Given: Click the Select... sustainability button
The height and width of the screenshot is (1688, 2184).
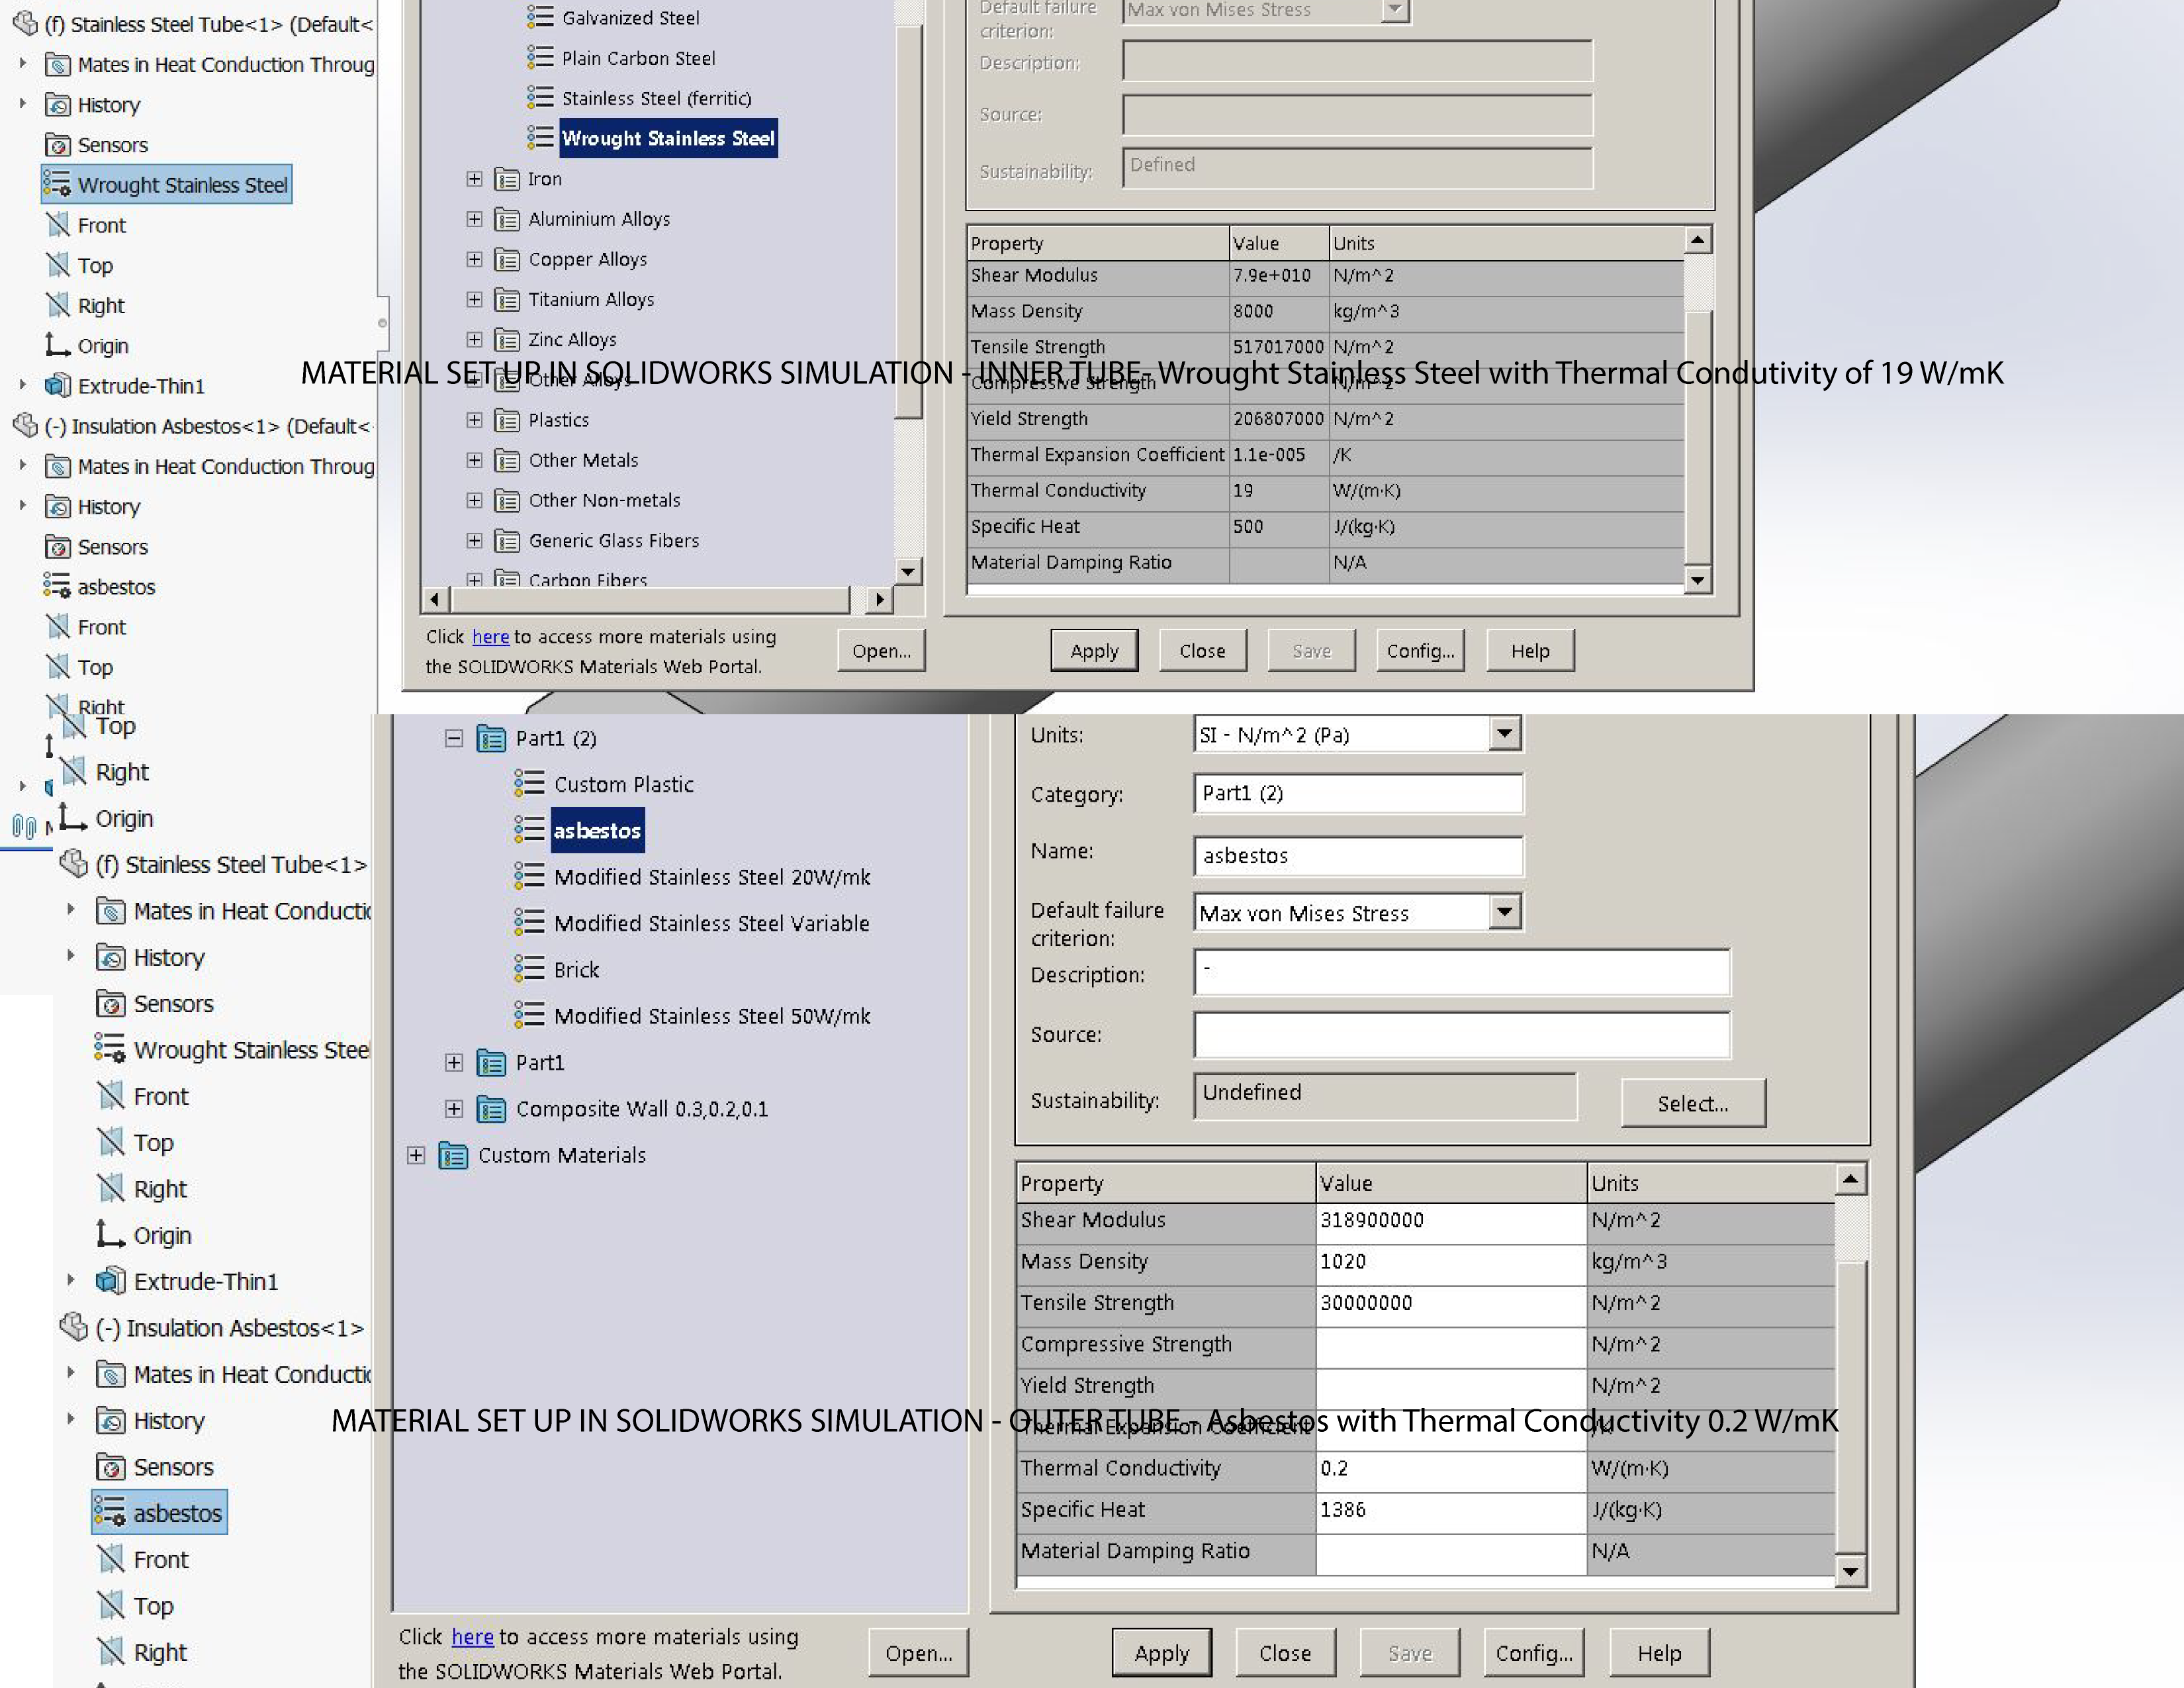Looking at the screenshot, I should pyautogui.click(x=1693, y=1103).
